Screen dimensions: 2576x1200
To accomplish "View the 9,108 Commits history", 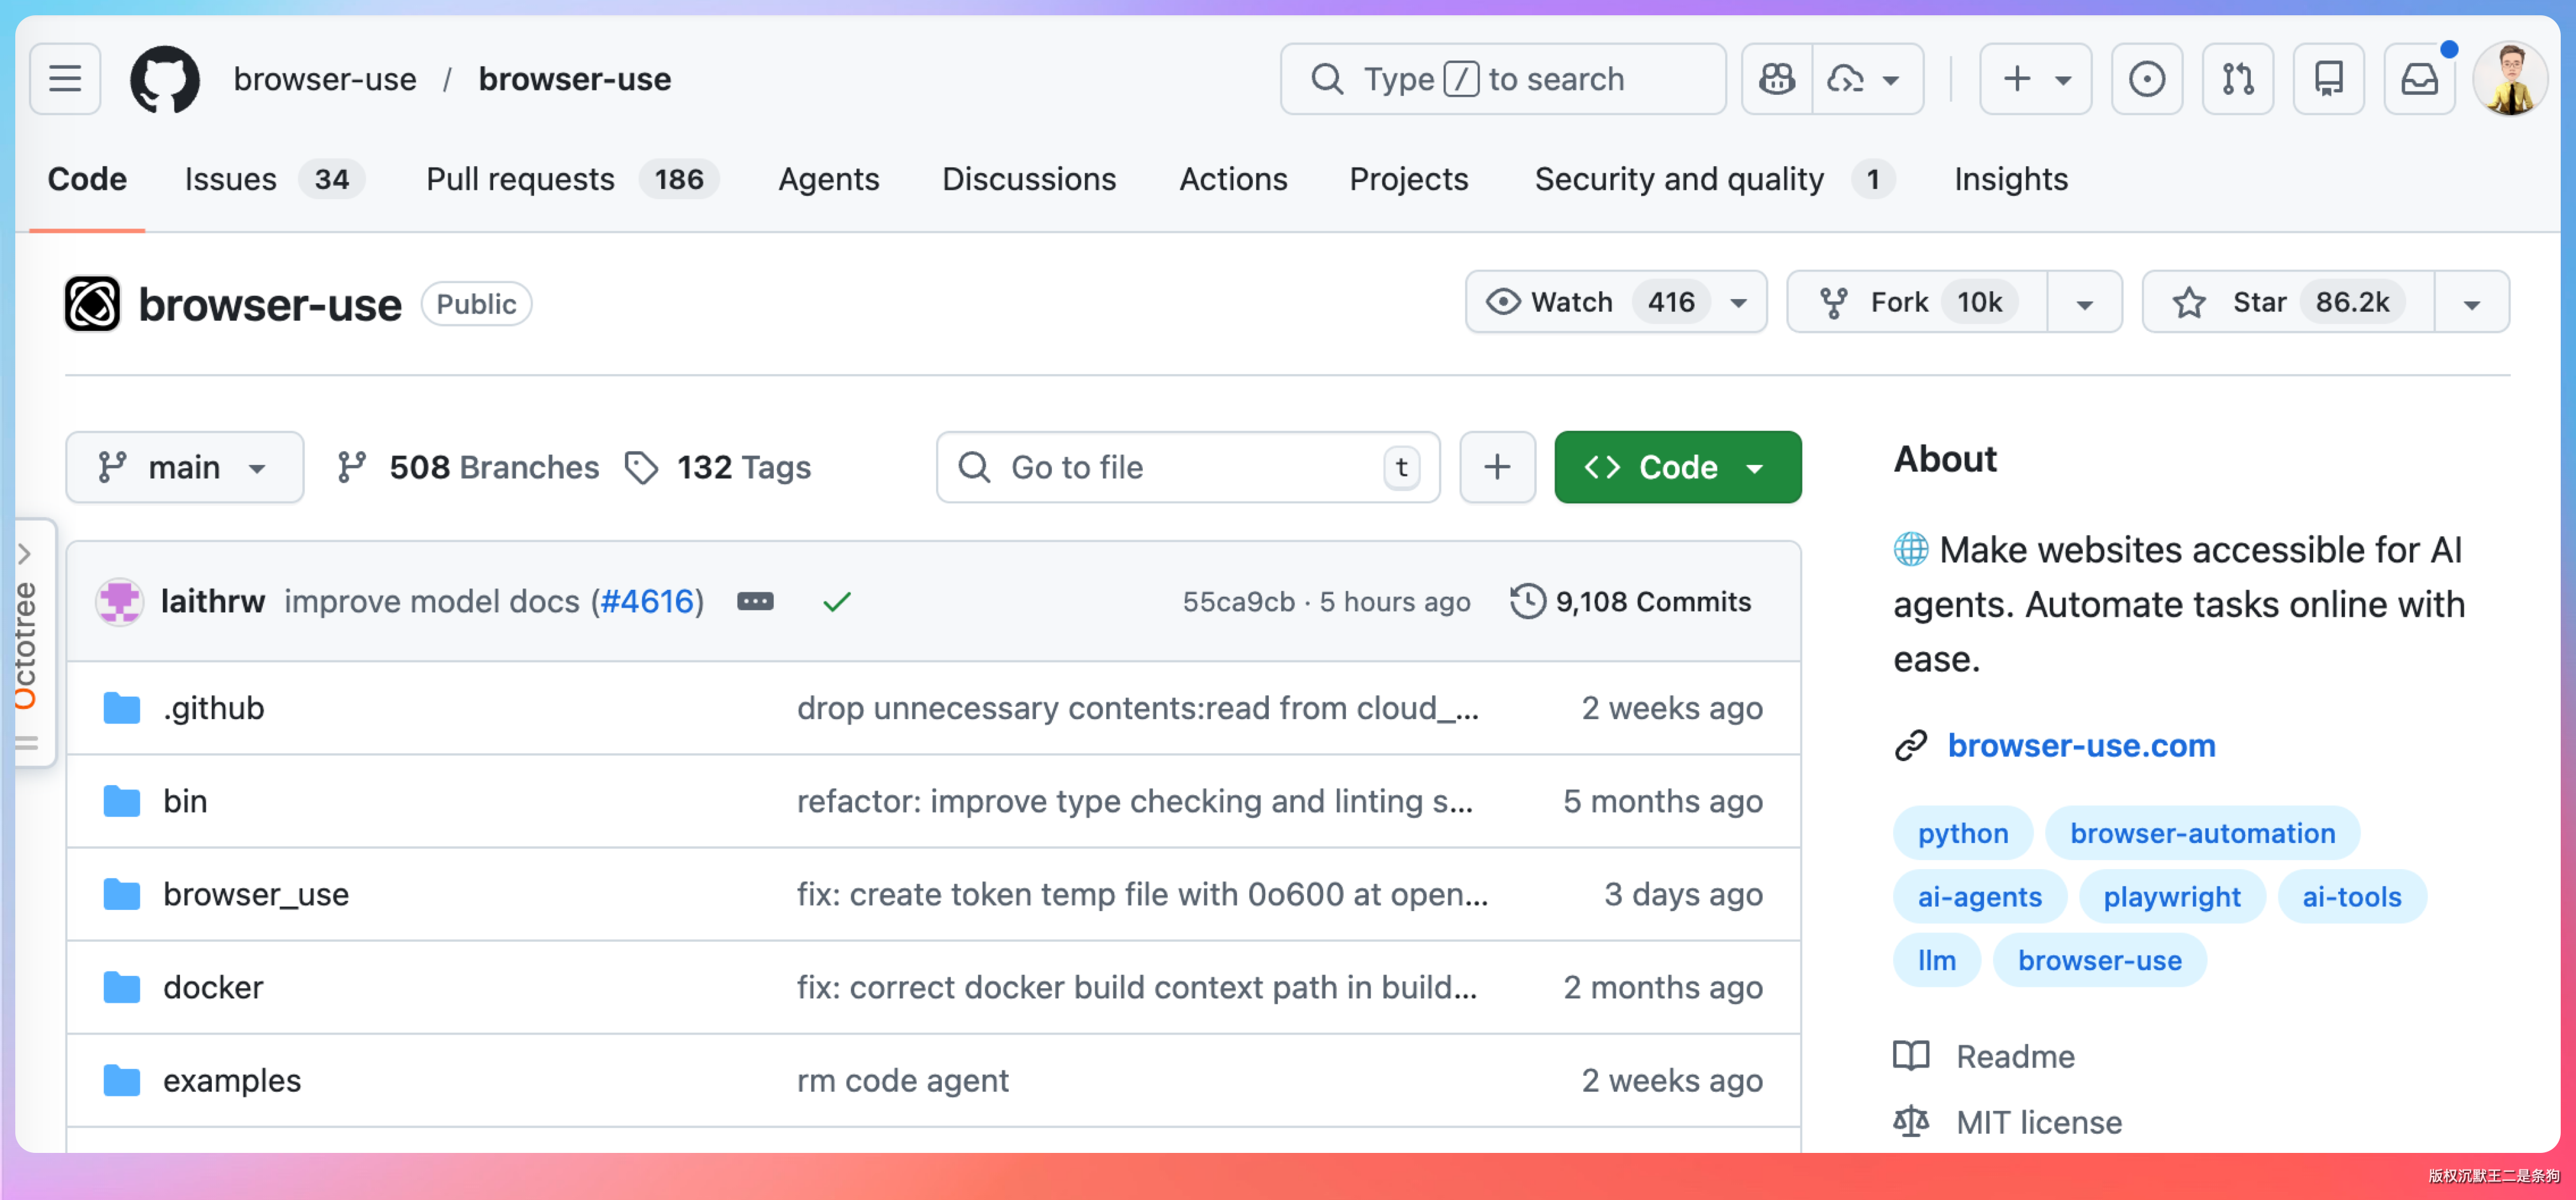I will pos(1631,601).
